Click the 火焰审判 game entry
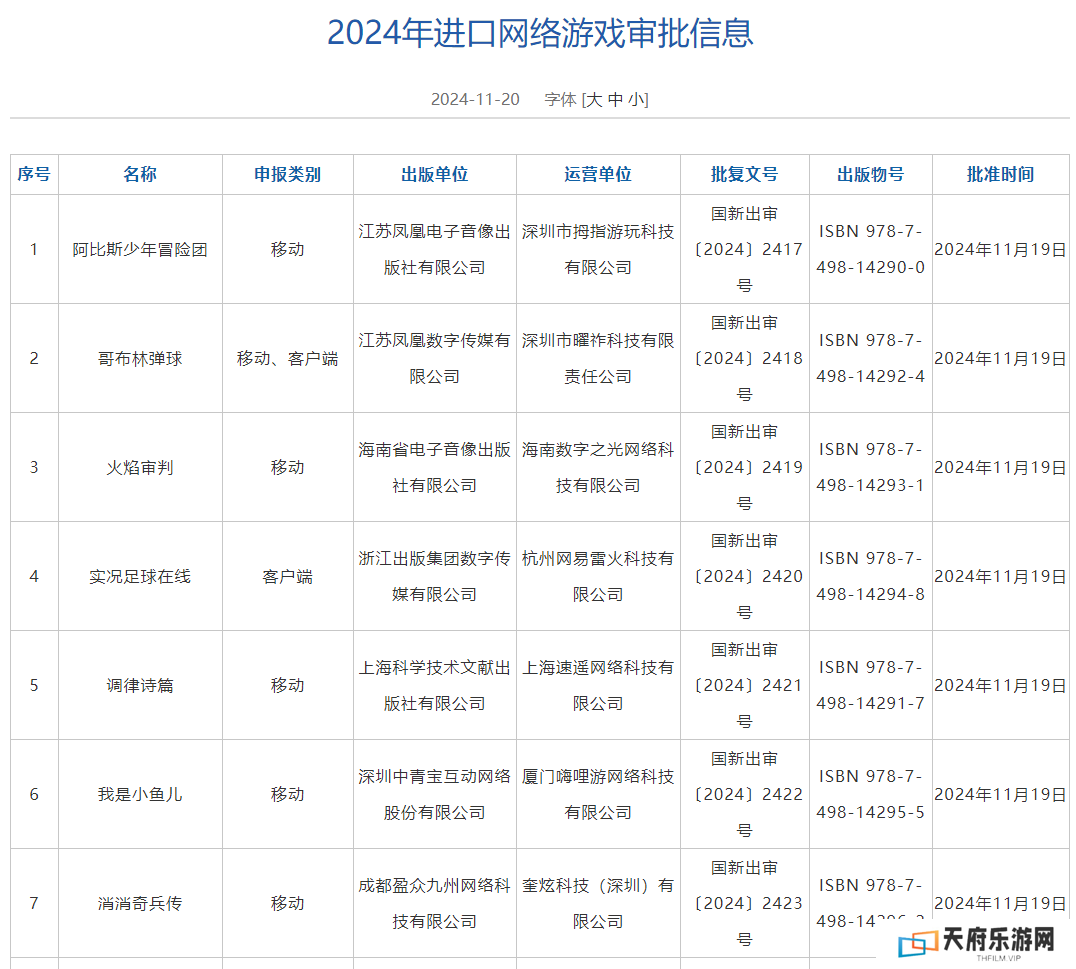Image resolution: width=1076 pixels, height=969 pixels. [x=140, y=468]
